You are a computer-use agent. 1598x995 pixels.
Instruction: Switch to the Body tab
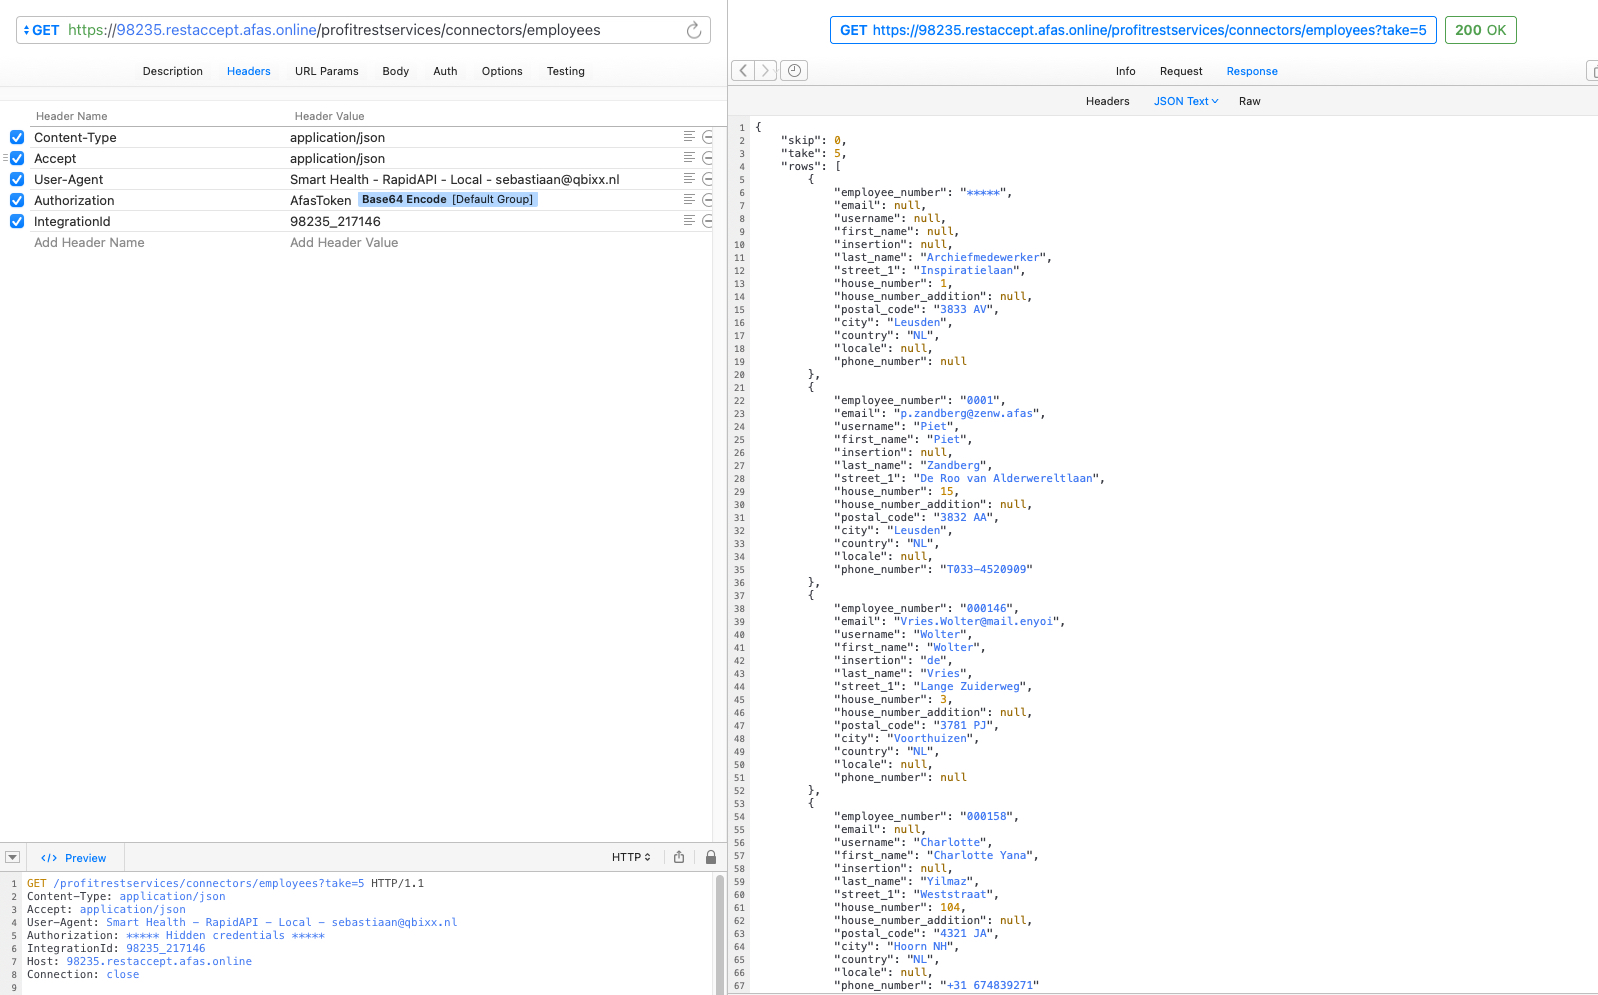[x=396, y=71]
